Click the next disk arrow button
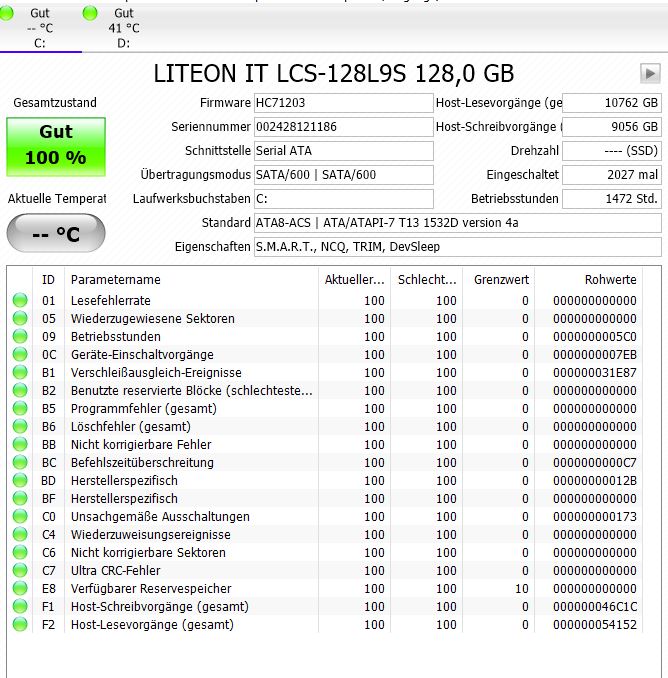This screenshot has width=668, height=678. point(650,74)
